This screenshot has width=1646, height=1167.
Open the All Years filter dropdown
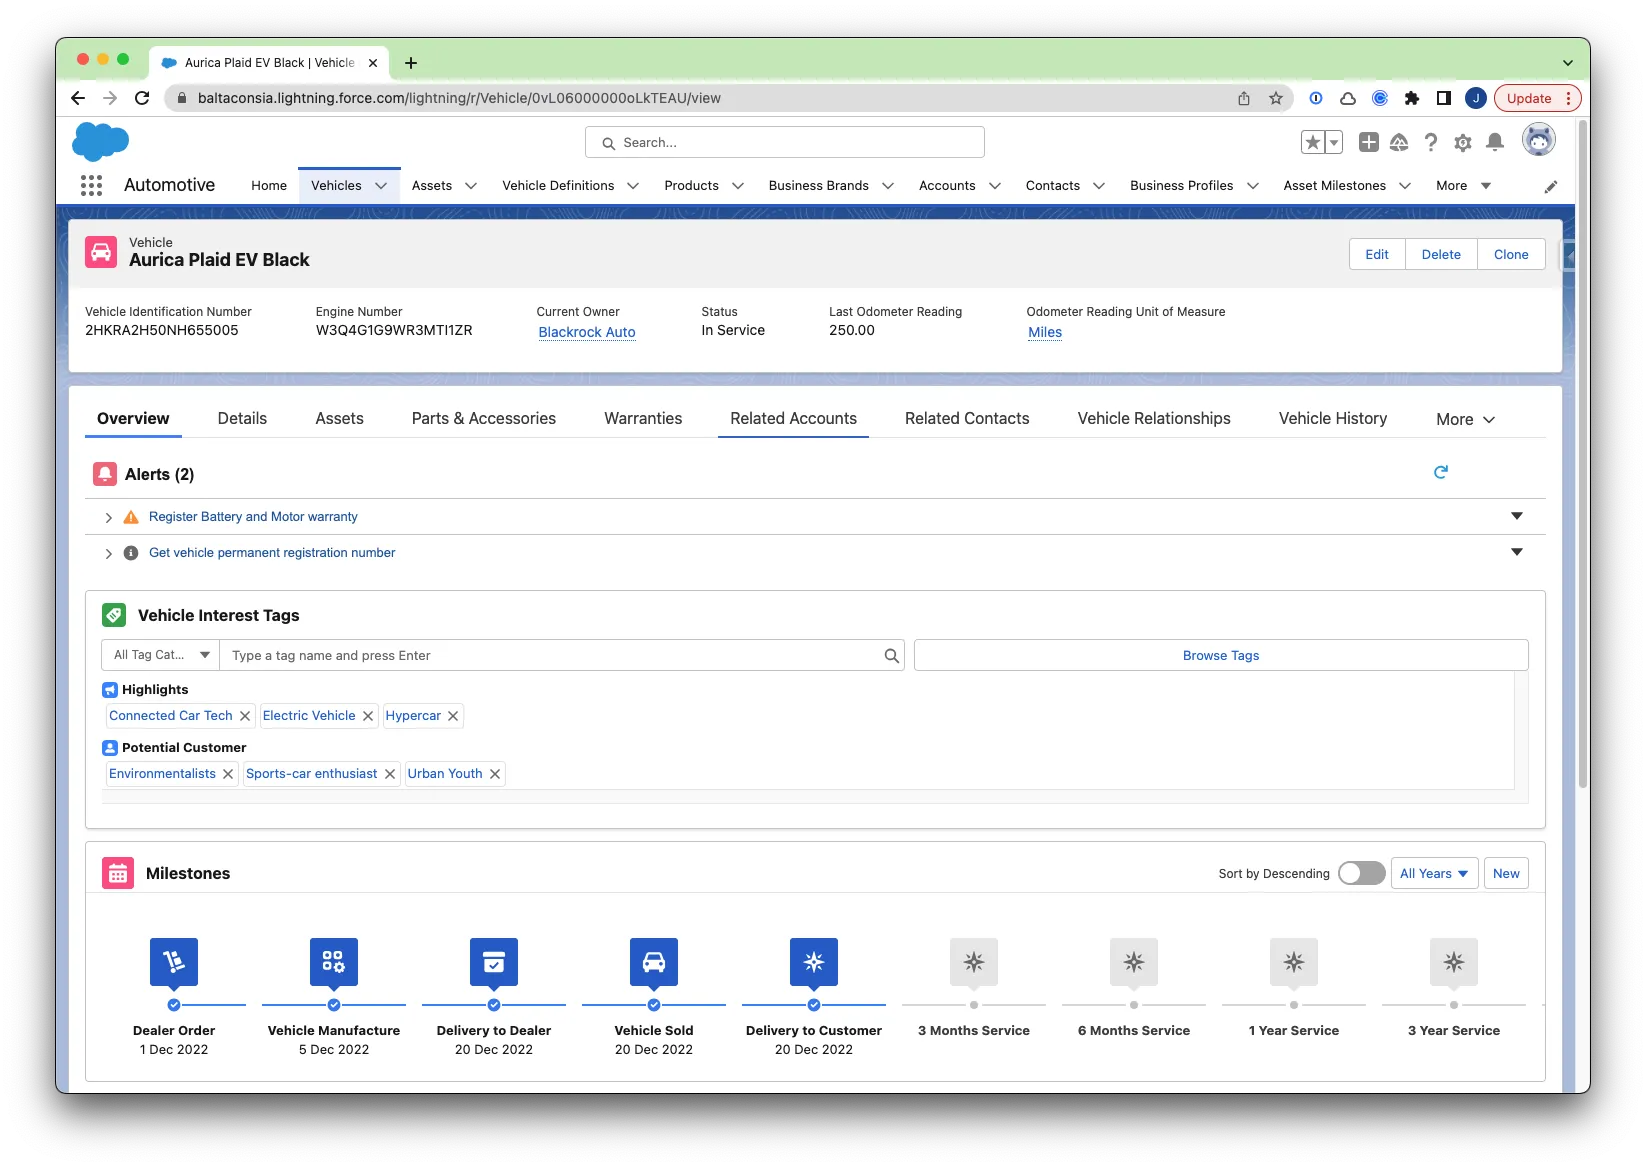1434,873
